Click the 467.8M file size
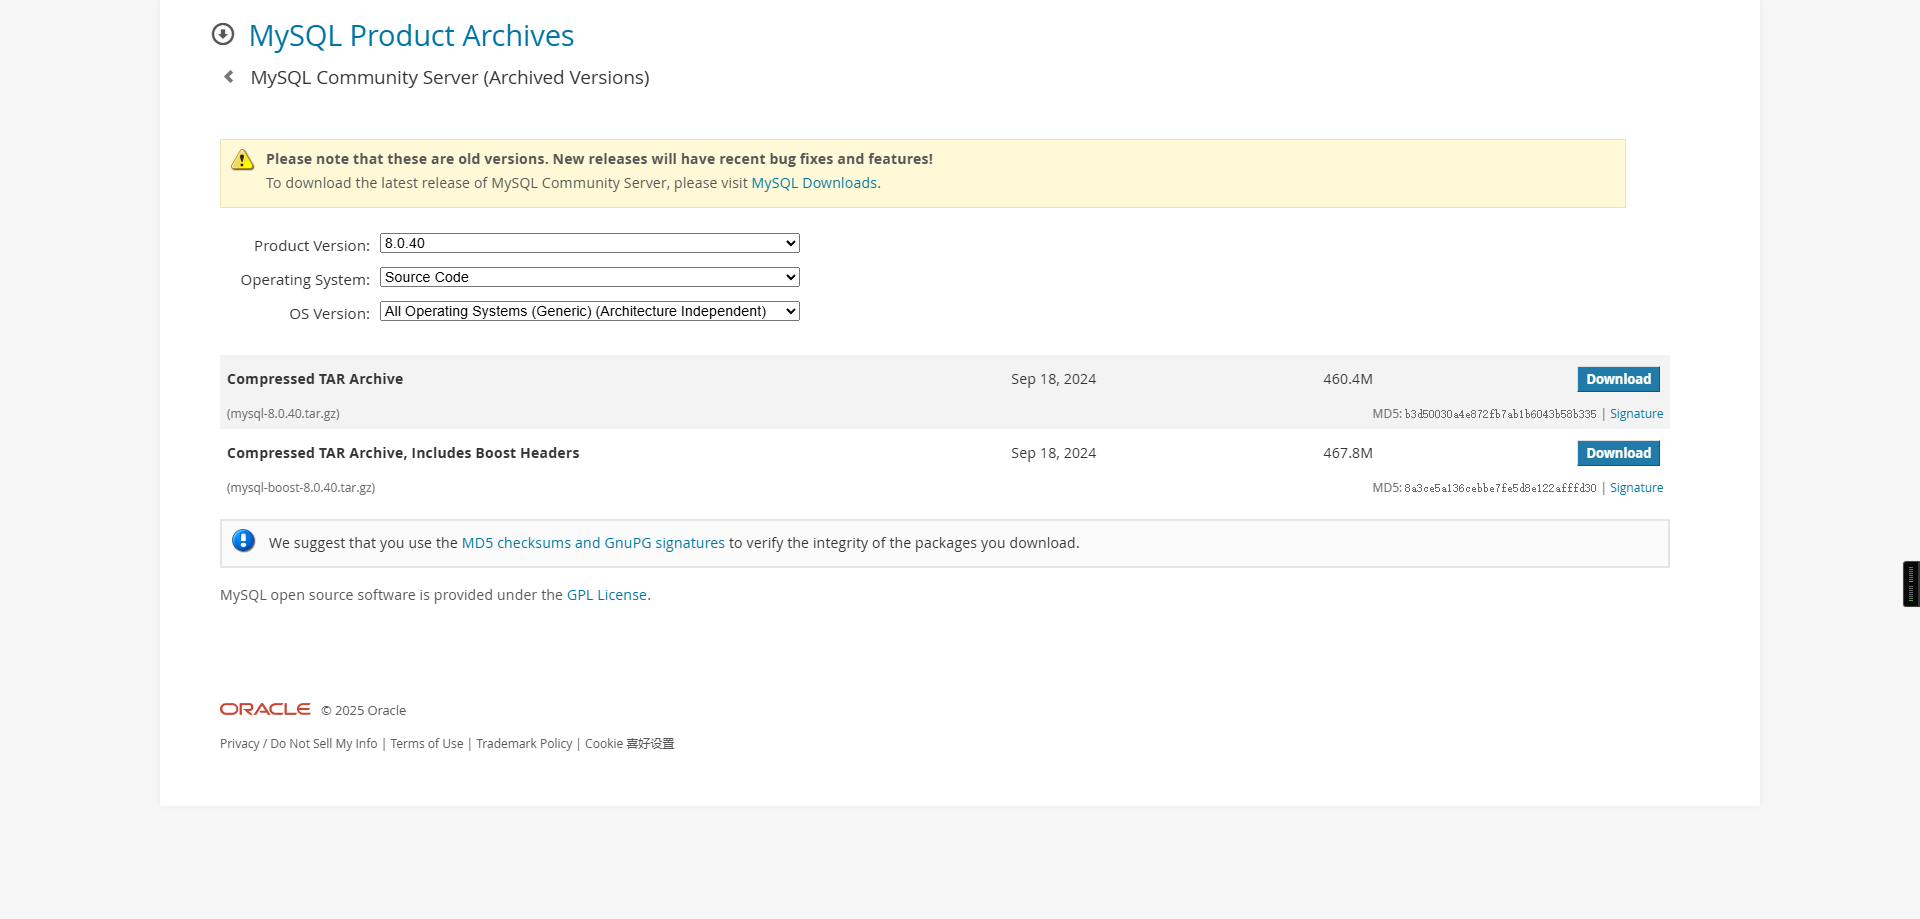Image resolution: width=1920 pixels, height=919 pixels. pos(1348,453)
